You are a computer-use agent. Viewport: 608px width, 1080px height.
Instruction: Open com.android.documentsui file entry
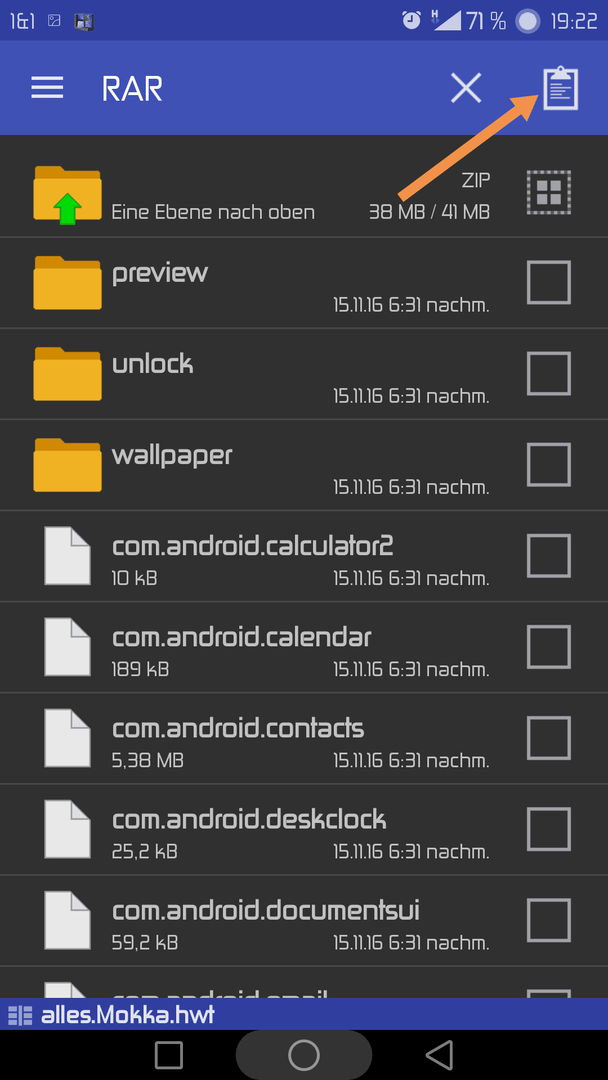click(x=304, y=920)
